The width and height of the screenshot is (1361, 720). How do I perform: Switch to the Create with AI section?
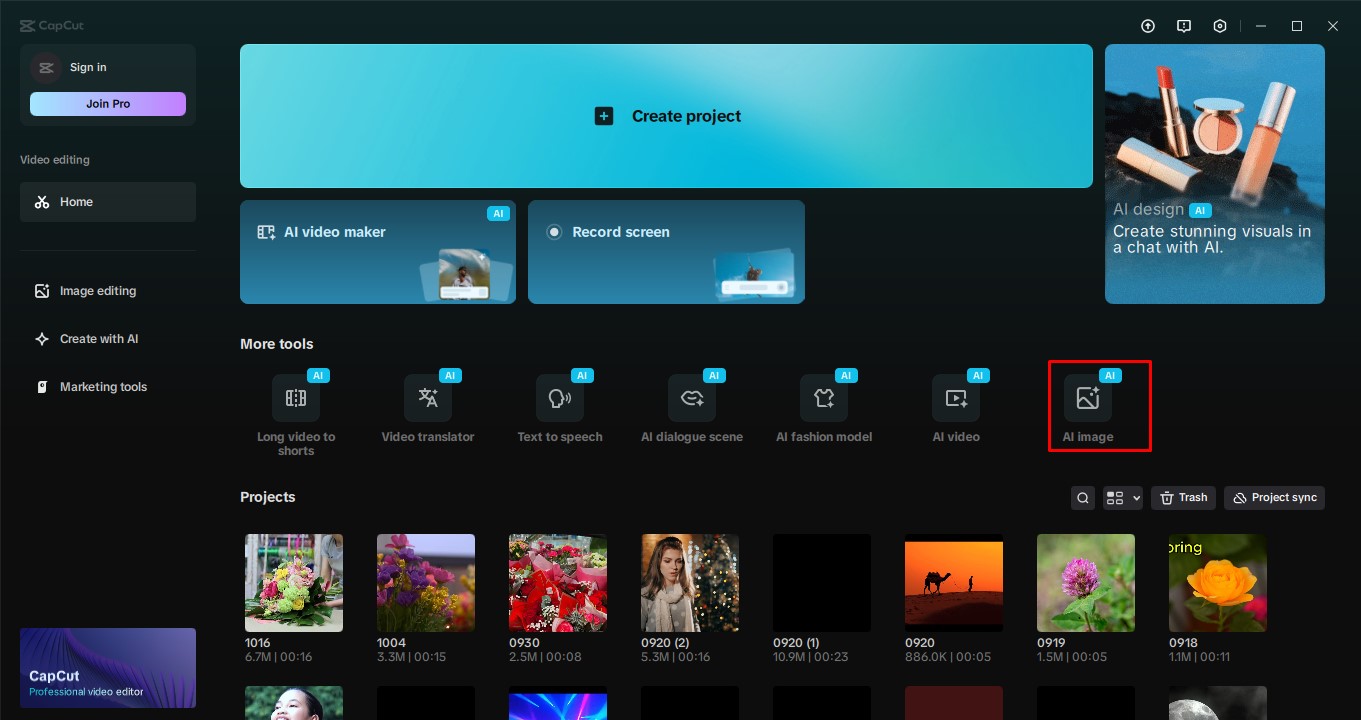point(96,338)
